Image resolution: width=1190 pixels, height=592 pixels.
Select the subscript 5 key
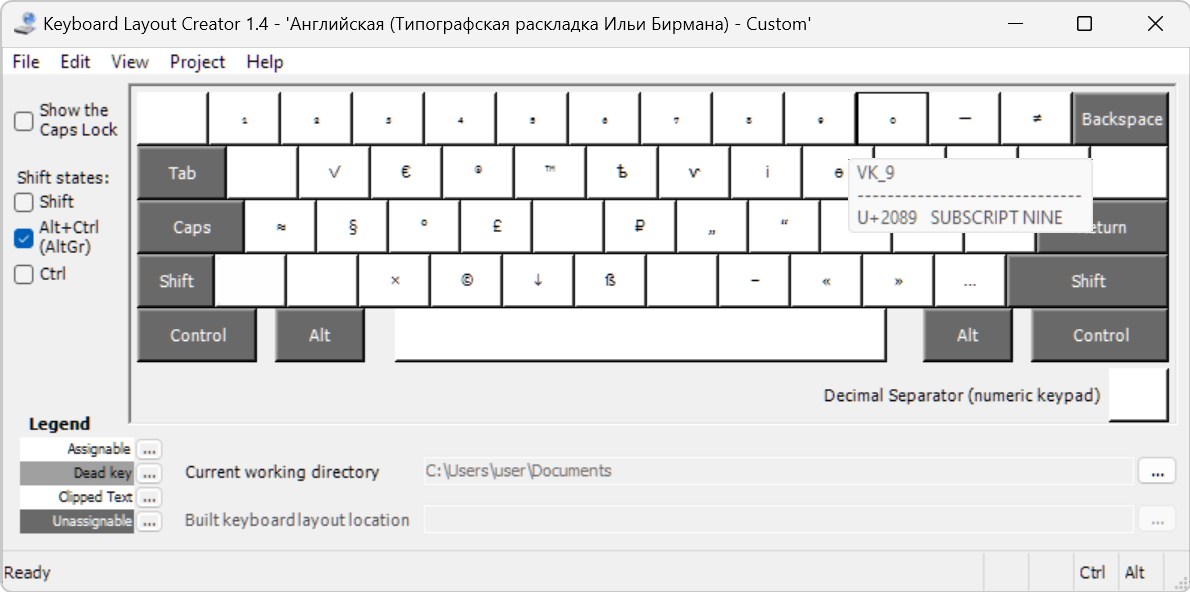[532, 119]
